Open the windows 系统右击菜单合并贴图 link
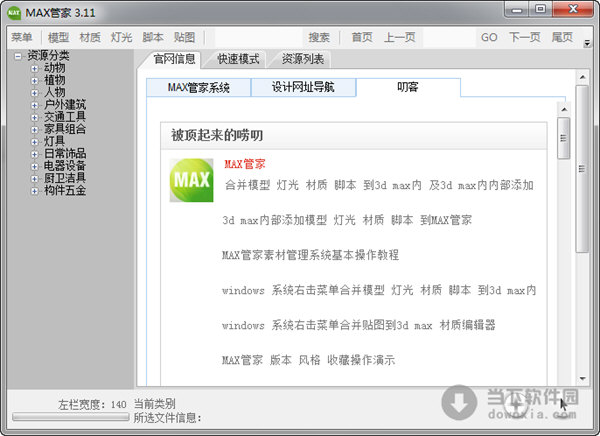 [359, 325]
